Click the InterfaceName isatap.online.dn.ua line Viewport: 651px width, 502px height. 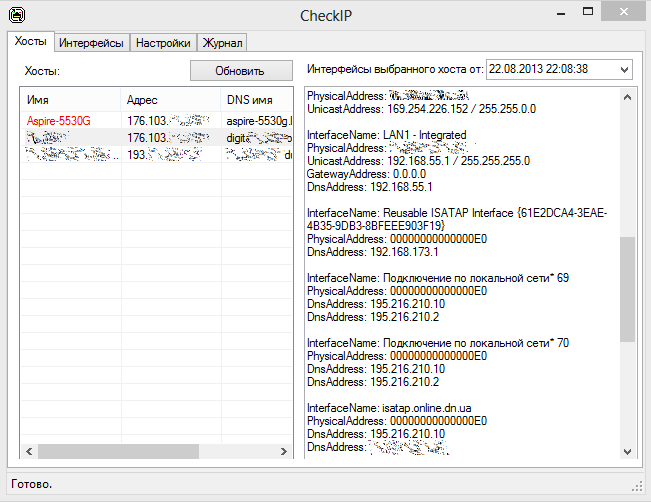click(389, 408)
